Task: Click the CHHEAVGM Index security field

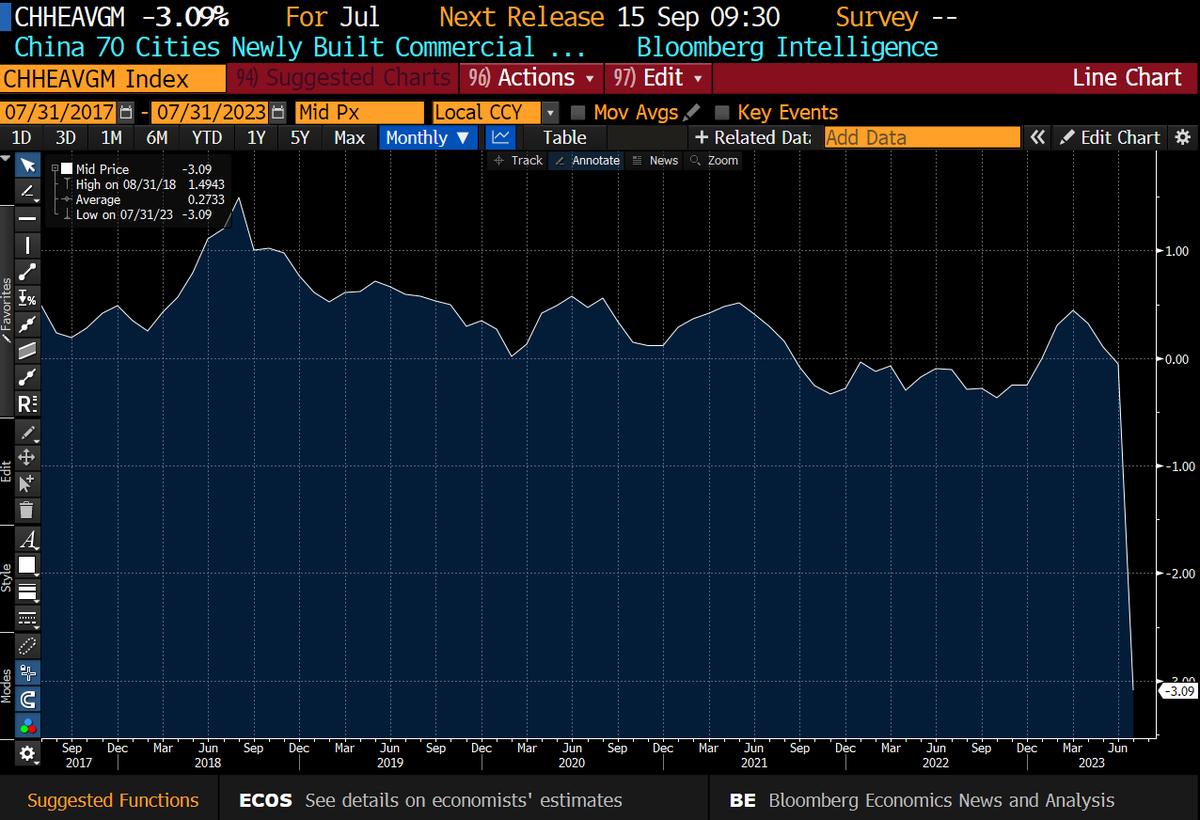Action: click(x=113, y=78)
